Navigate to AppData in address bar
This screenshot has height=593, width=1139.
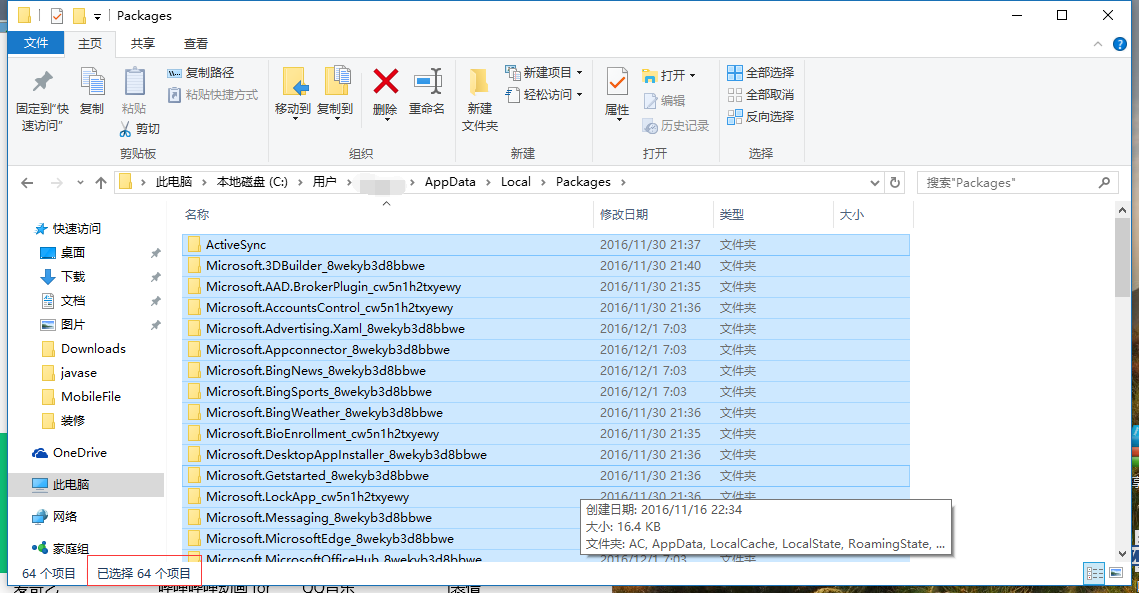point(450,182)
